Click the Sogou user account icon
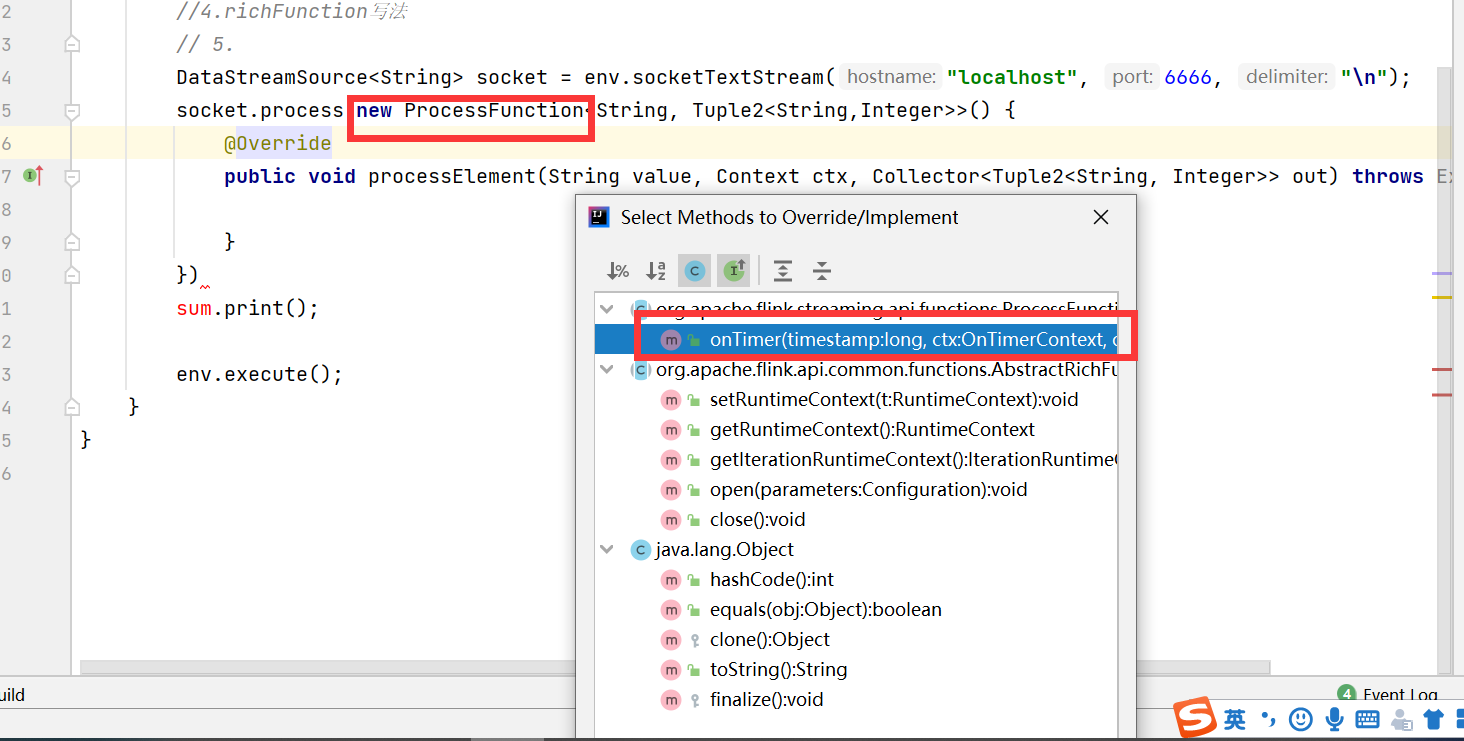Image resolution: width=1464 pixels, height=741 pixels. (1401, 719)
